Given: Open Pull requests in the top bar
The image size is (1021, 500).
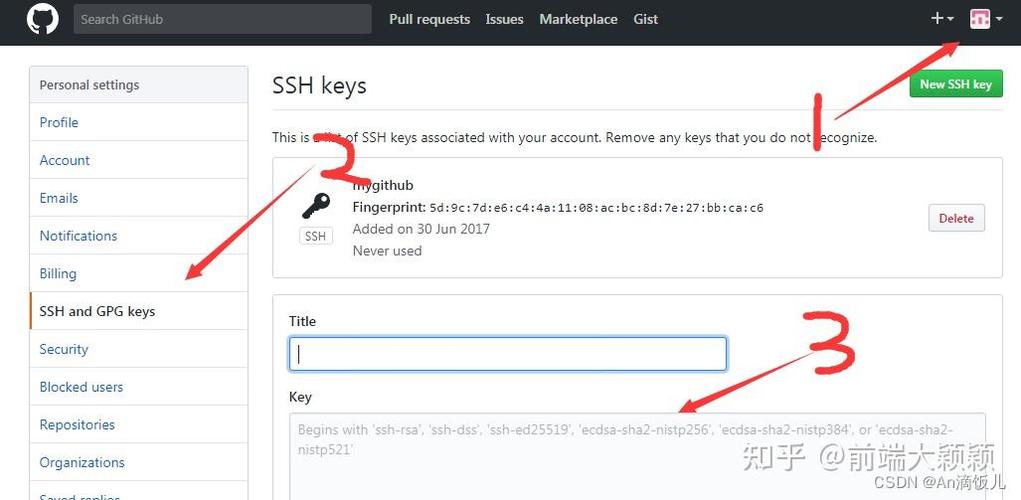Looking at the screenshot, I should pos(429,19).
